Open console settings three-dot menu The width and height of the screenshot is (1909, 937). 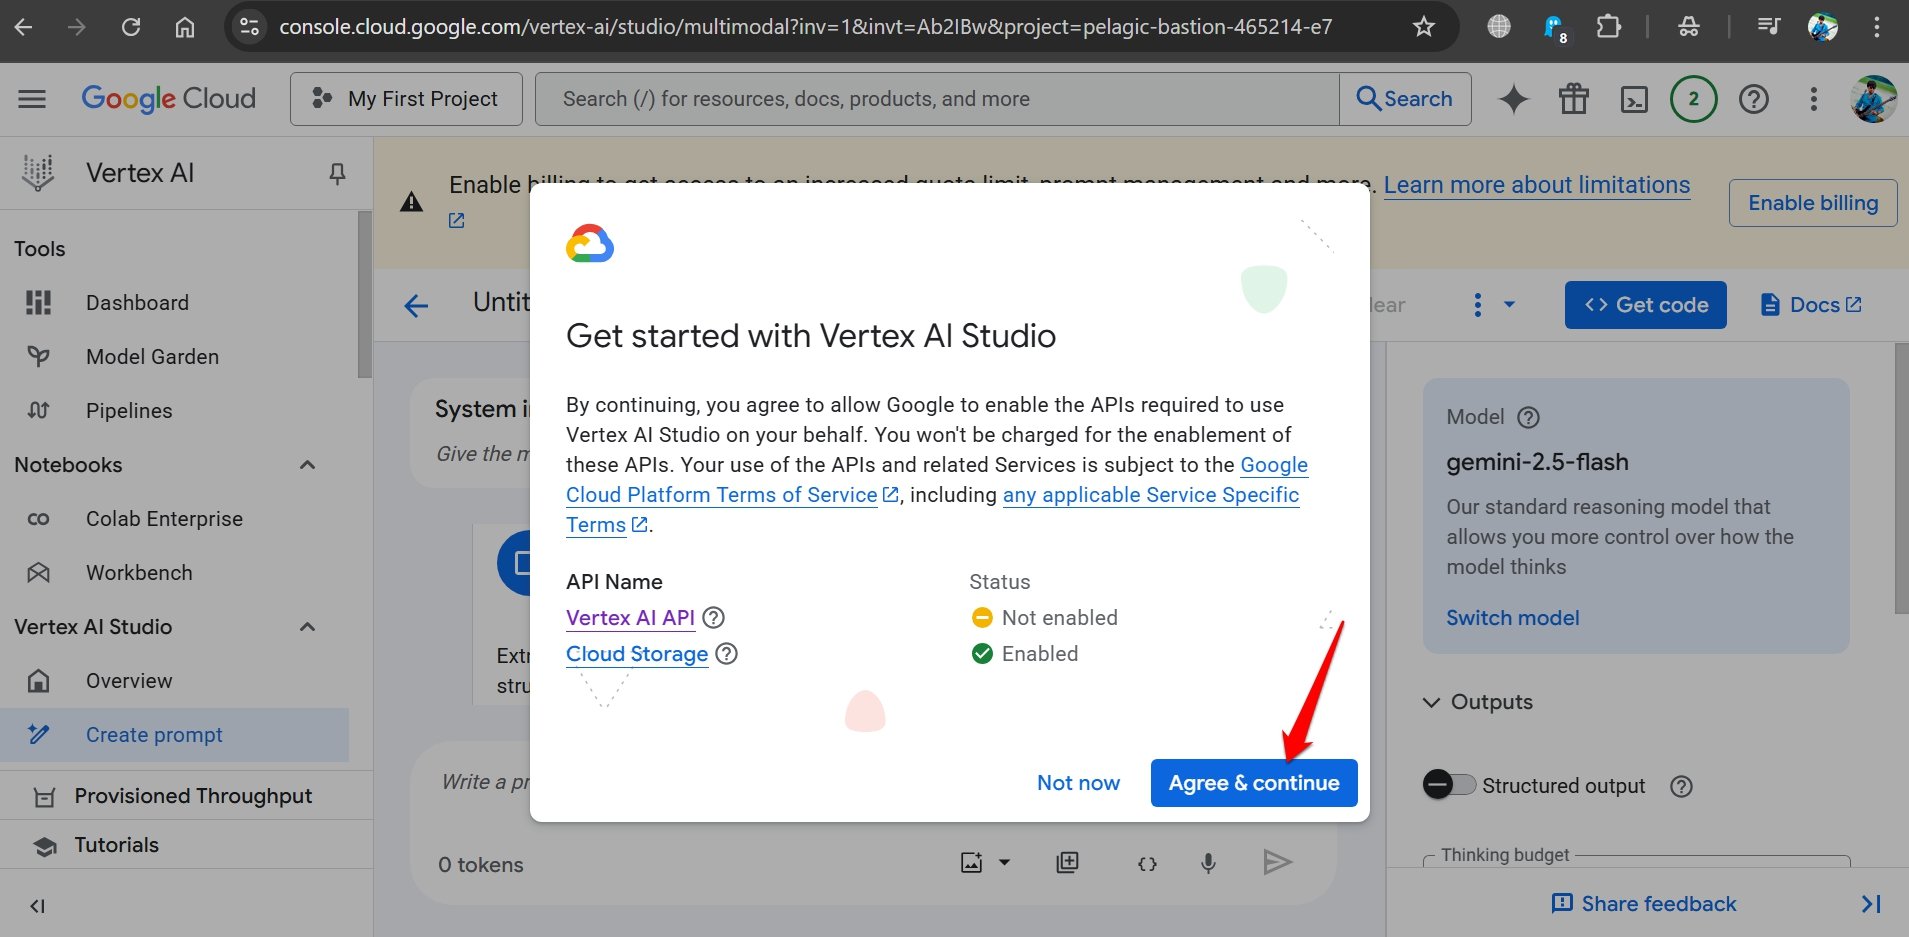1814,99
